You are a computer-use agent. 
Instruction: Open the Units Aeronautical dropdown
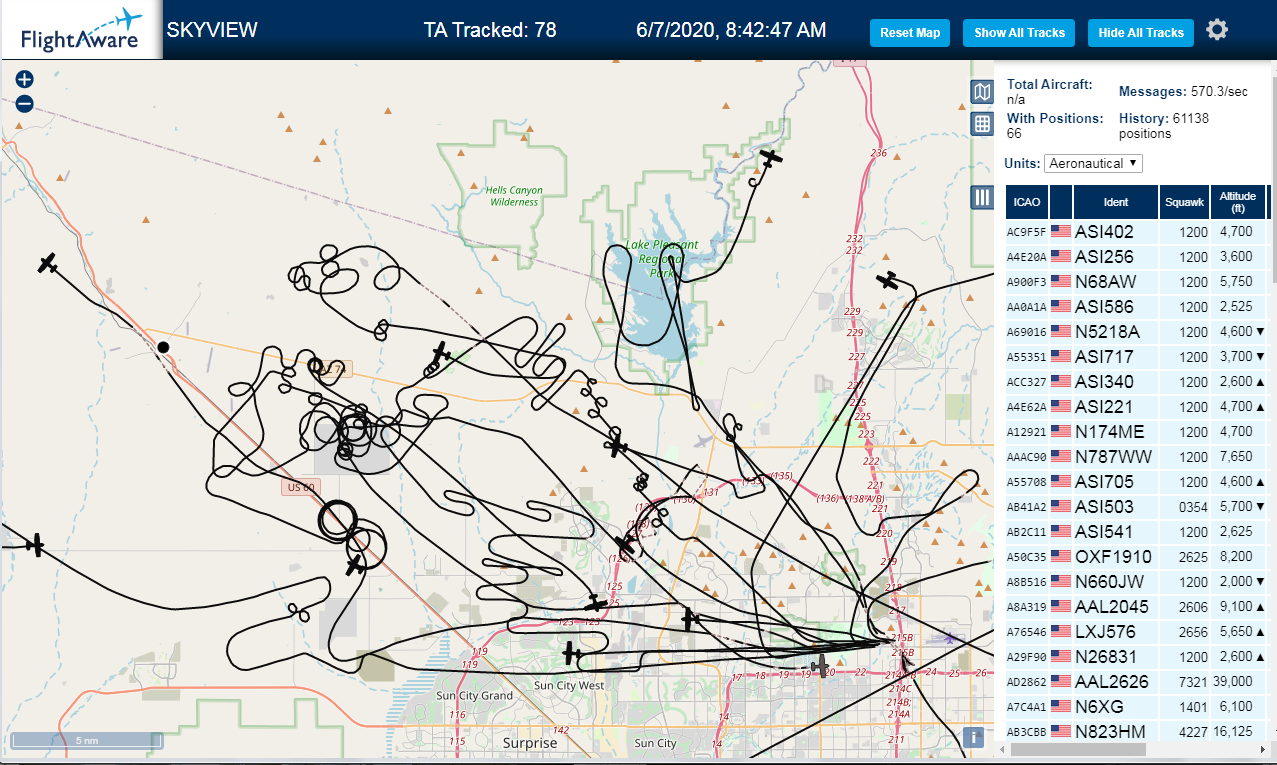pos(1093,163)
